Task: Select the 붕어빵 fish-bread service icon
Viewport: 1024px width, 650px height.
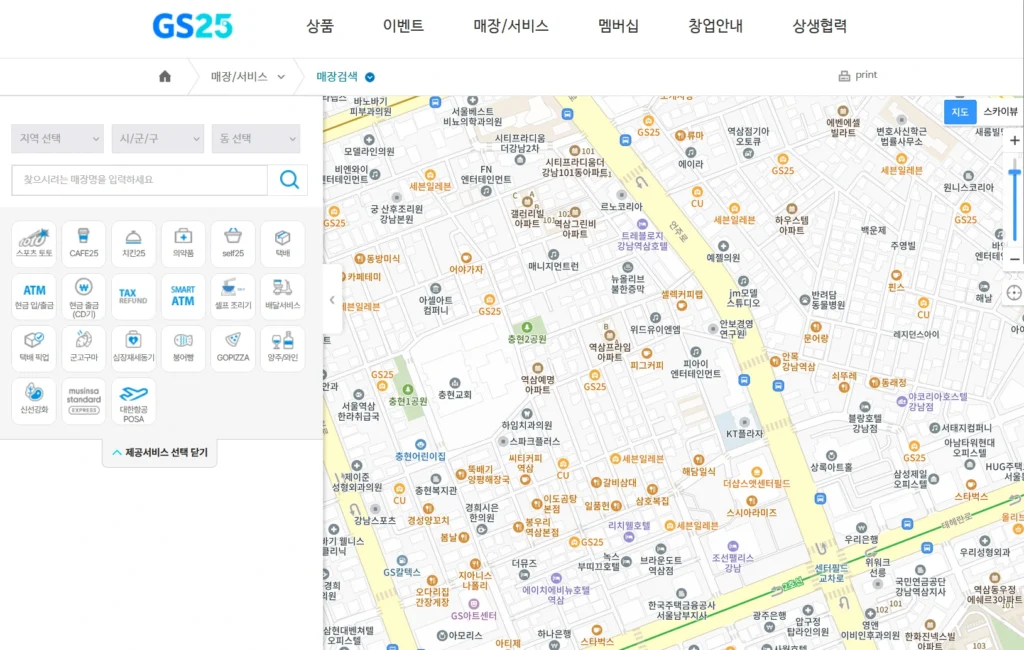Action: (182, 347)
